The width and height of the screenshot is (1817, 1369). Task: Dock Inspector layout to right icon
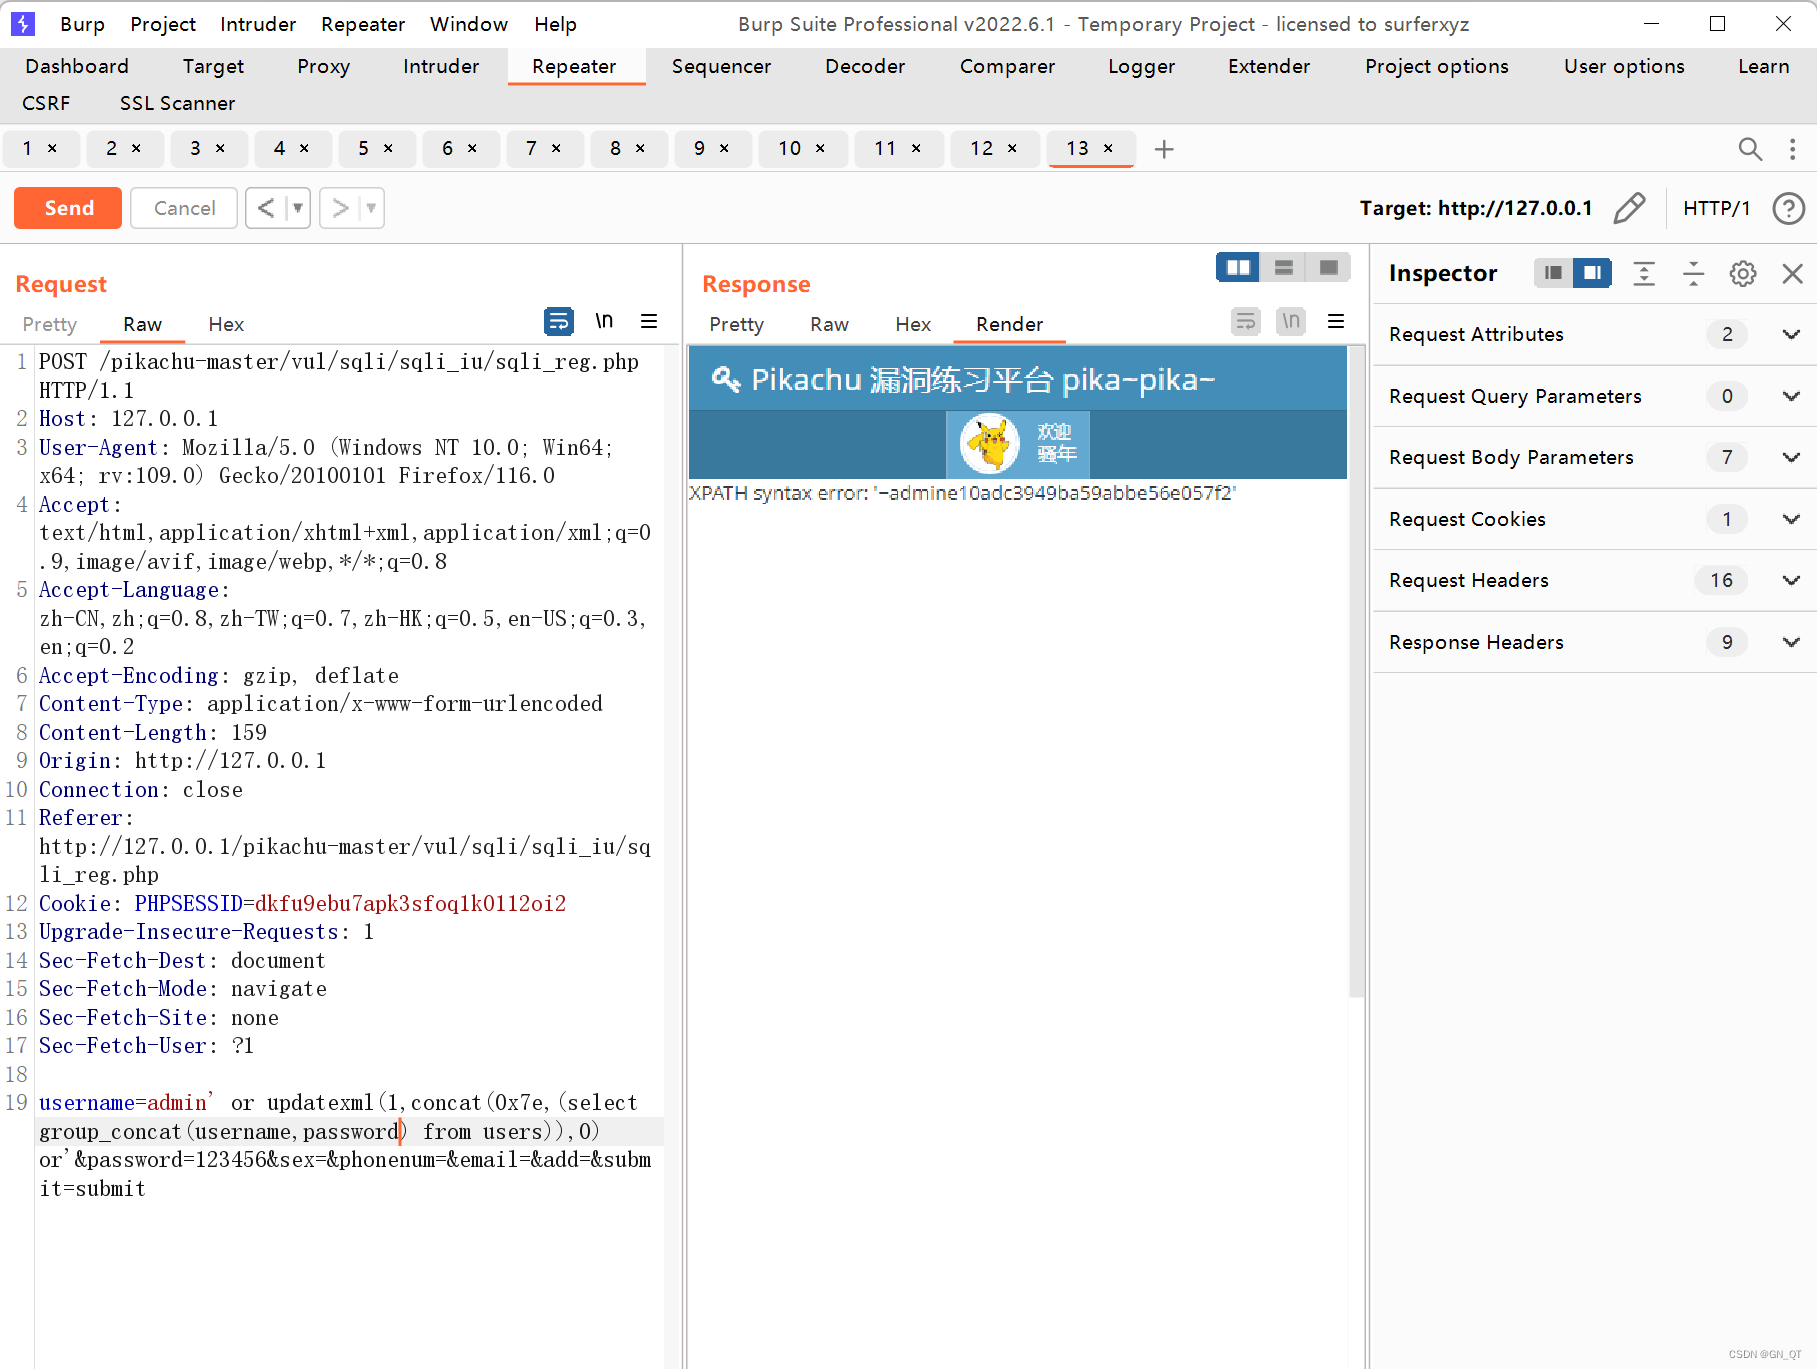point(1592,273)
